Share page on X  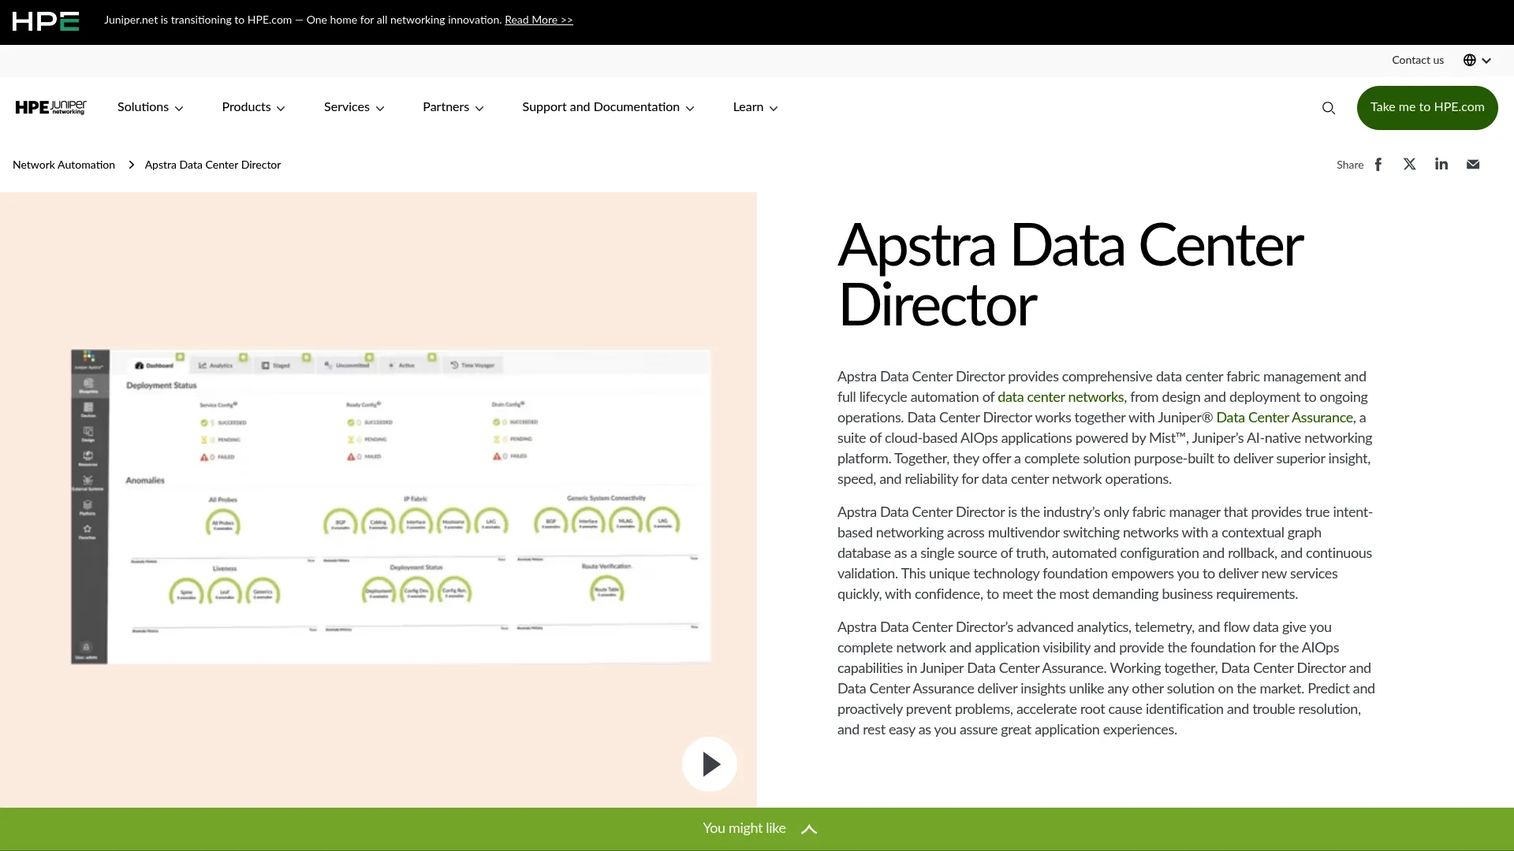[1409, 164]
